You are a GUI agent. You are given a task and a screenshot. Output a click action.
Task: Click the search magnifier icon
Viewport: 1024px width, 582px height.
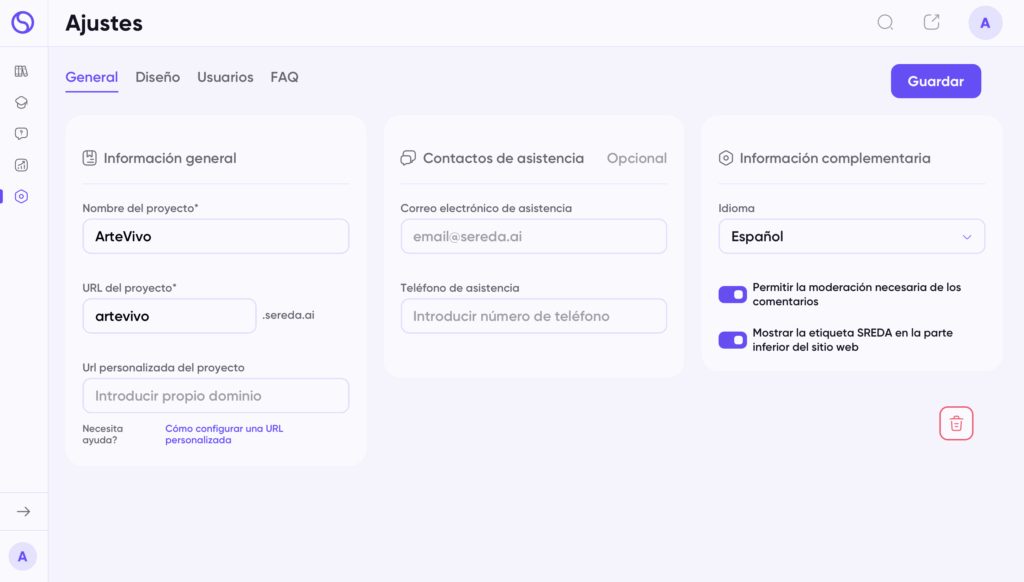pos(885,23)
